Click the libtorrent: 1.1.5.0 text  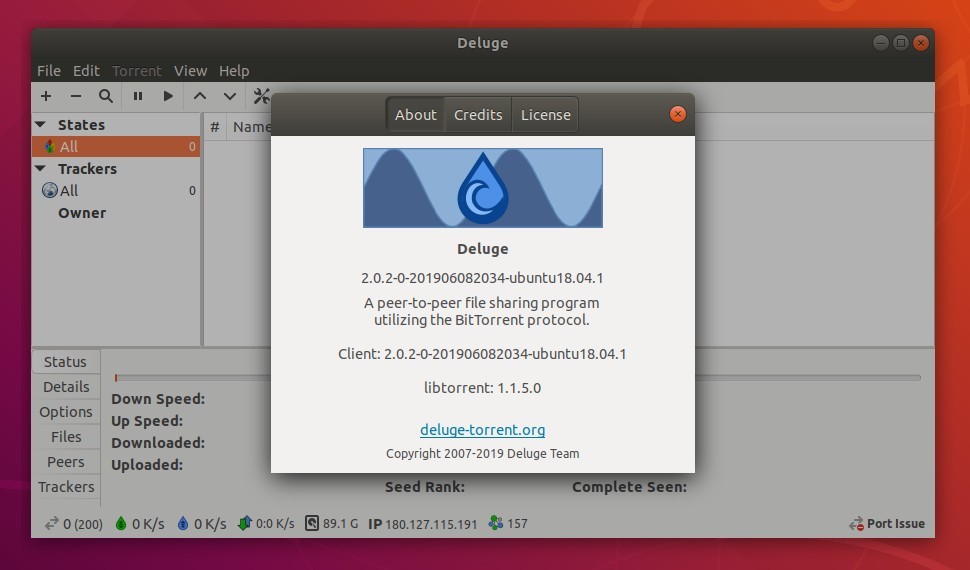coord(483,388)
